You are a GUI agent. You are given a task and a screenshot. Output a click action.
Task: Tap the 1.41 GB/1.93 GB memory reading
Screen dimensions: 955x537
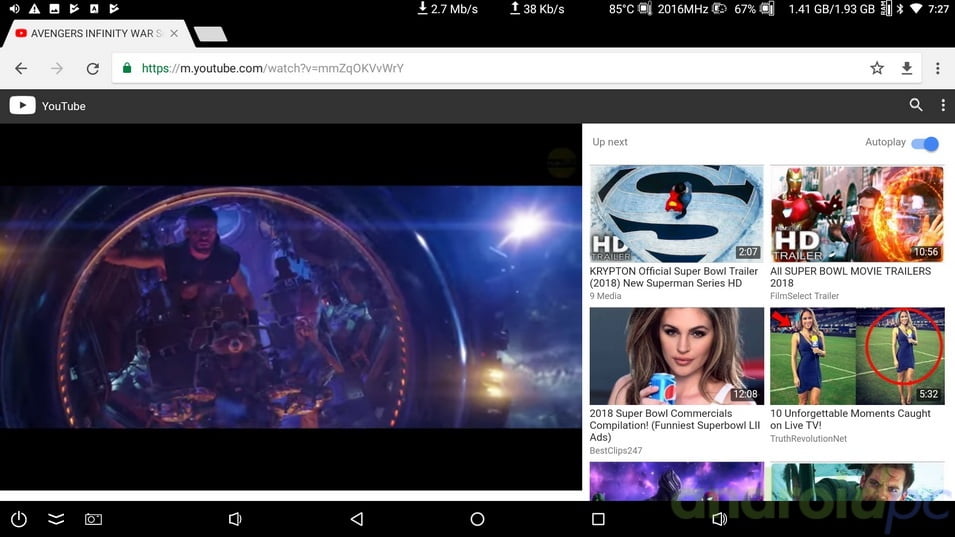[831, 9]
